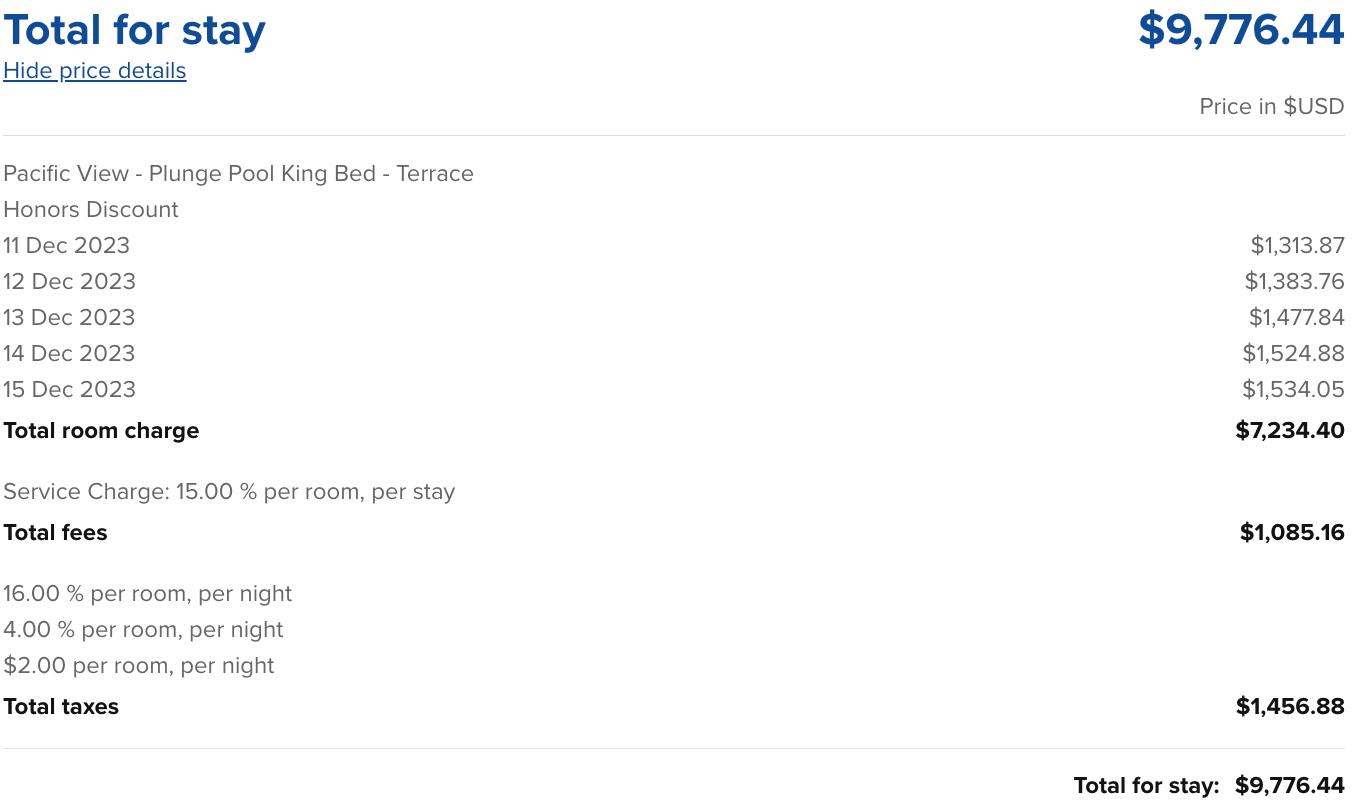Click the $1,524.88 nightly rate
Screen dimensions: 1352x810
pos(1293,354)
